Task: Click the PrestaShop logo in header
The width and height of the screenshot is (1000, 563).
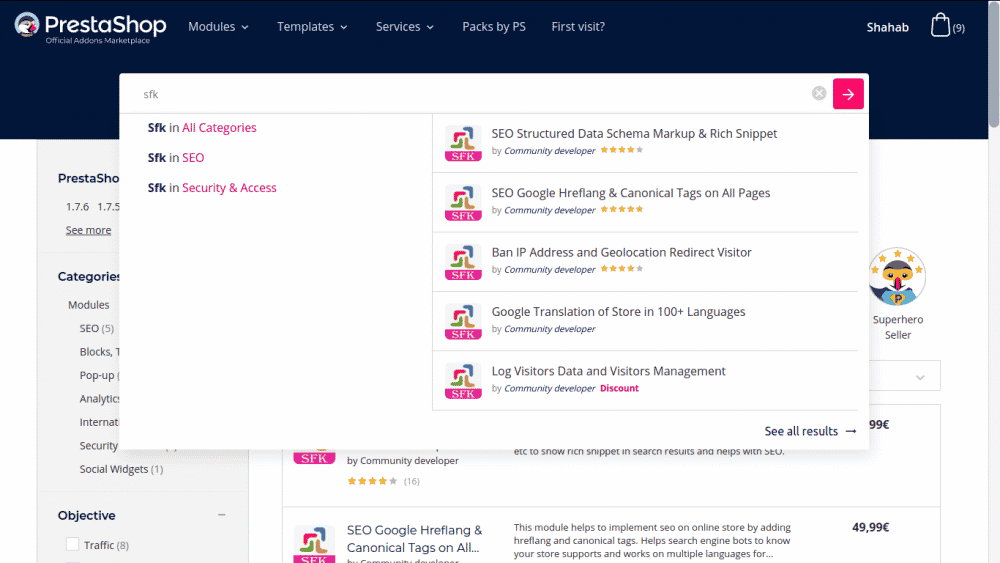Action: (x=90, y=27)
